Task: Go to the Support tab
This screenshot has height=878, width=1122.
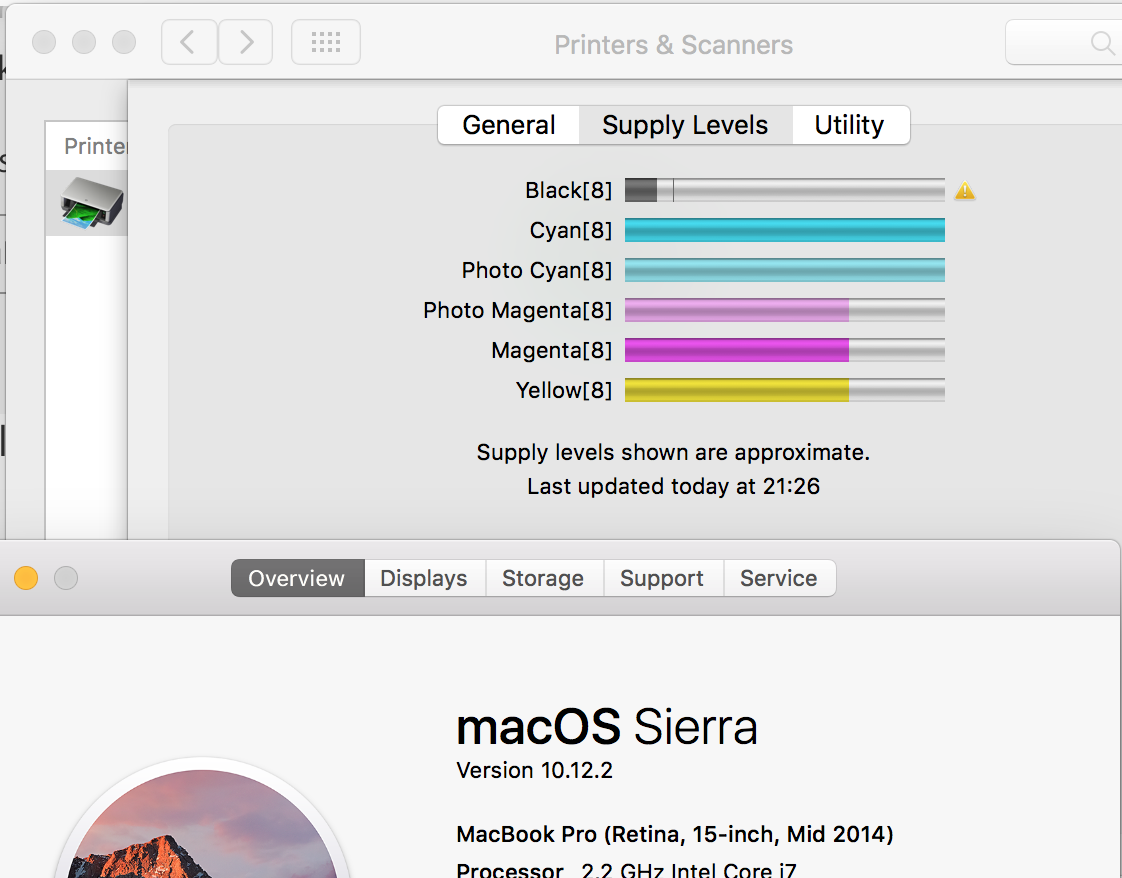Action: [x=662, y=578]
